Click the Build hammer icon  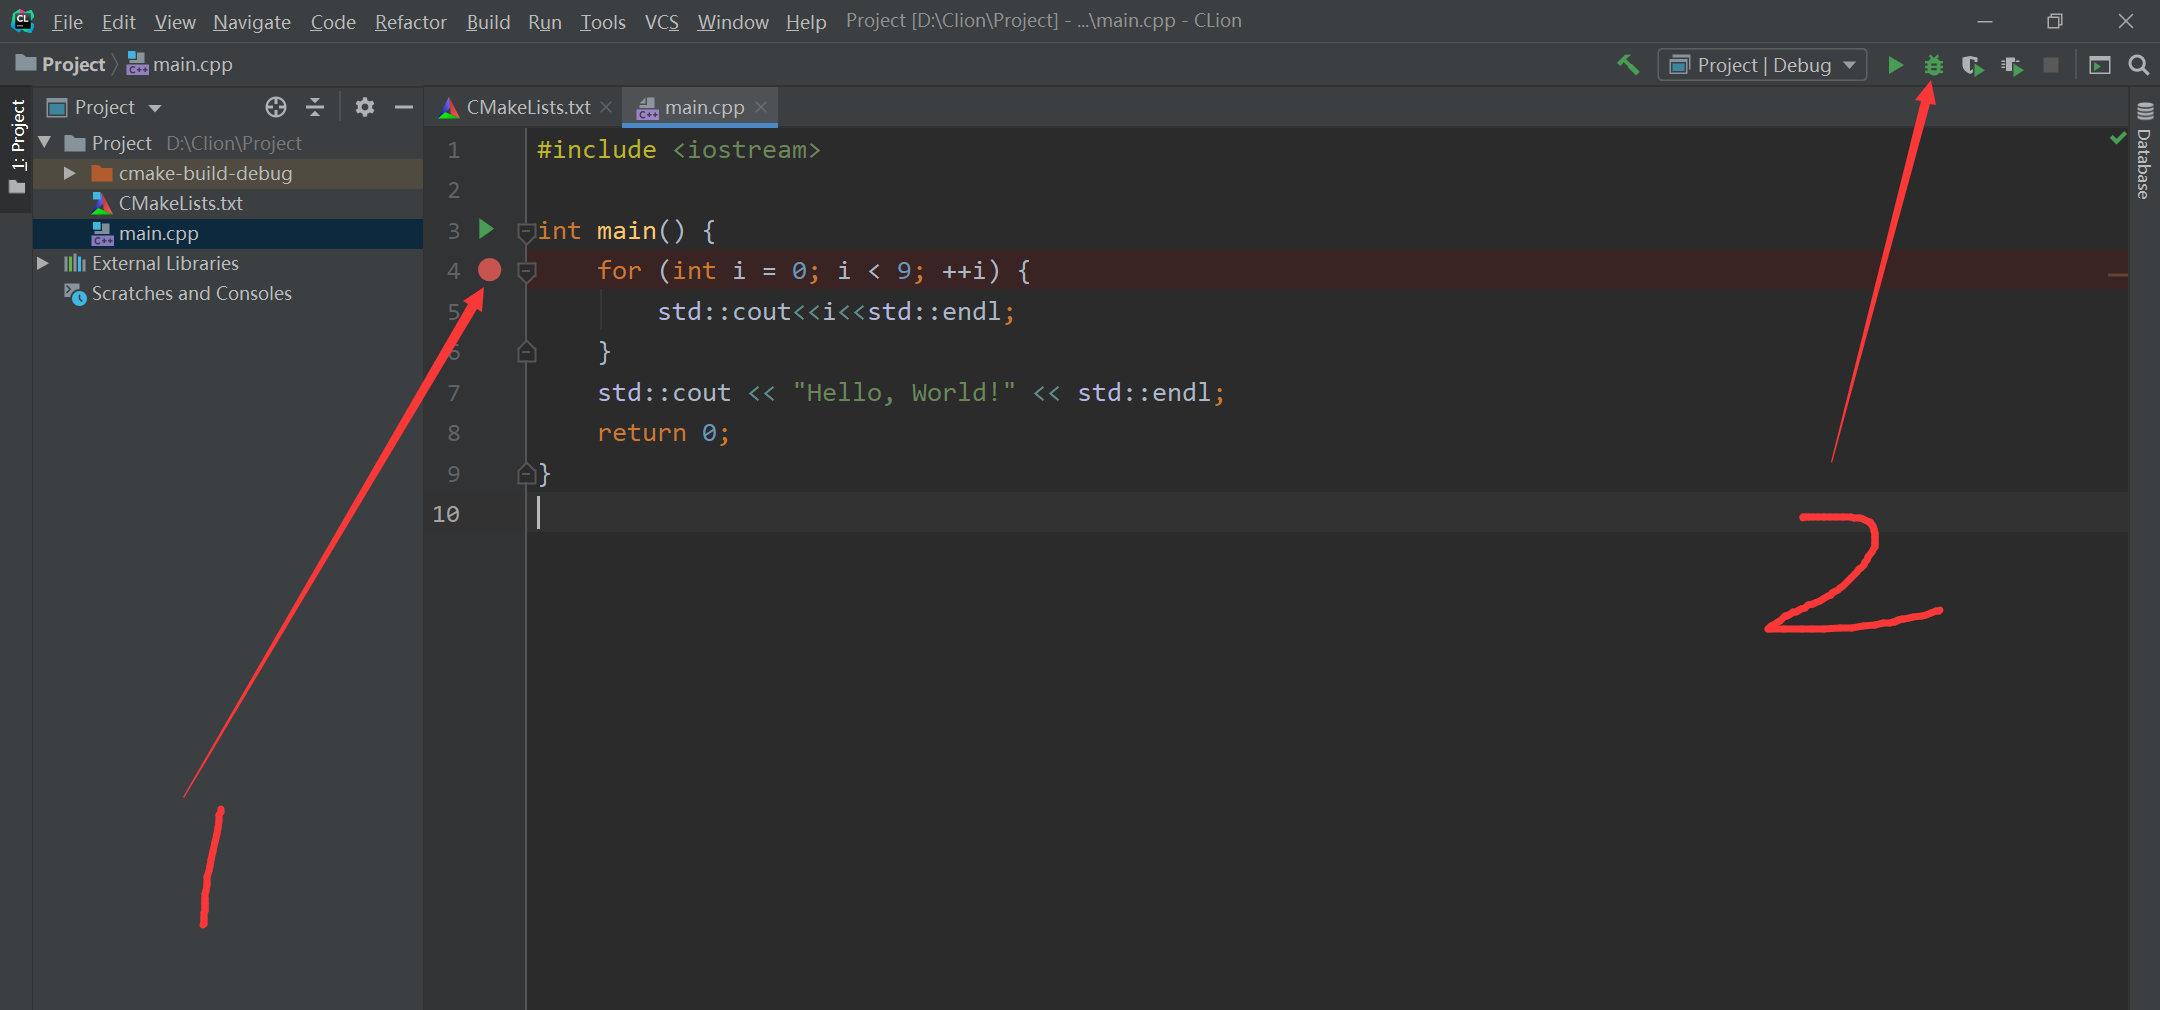click(1628, 65)
